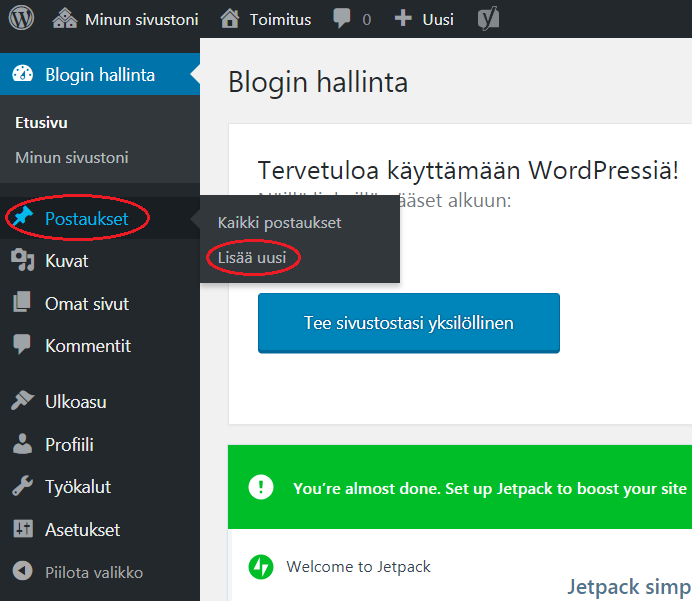Click the WordPress logo icon
This screenshot has width=692, height=601.
(x=21, y=19)
